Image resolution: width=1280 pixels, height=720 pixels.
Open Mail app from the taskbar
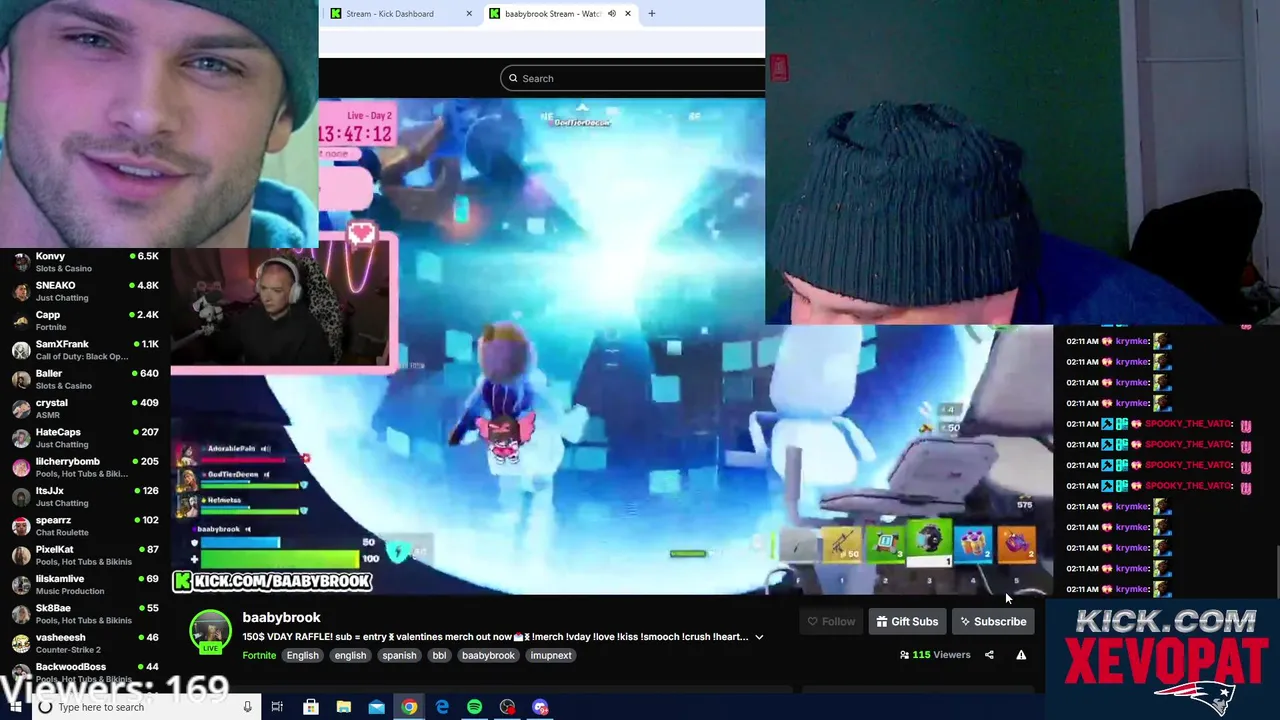(x=376, y=707)
